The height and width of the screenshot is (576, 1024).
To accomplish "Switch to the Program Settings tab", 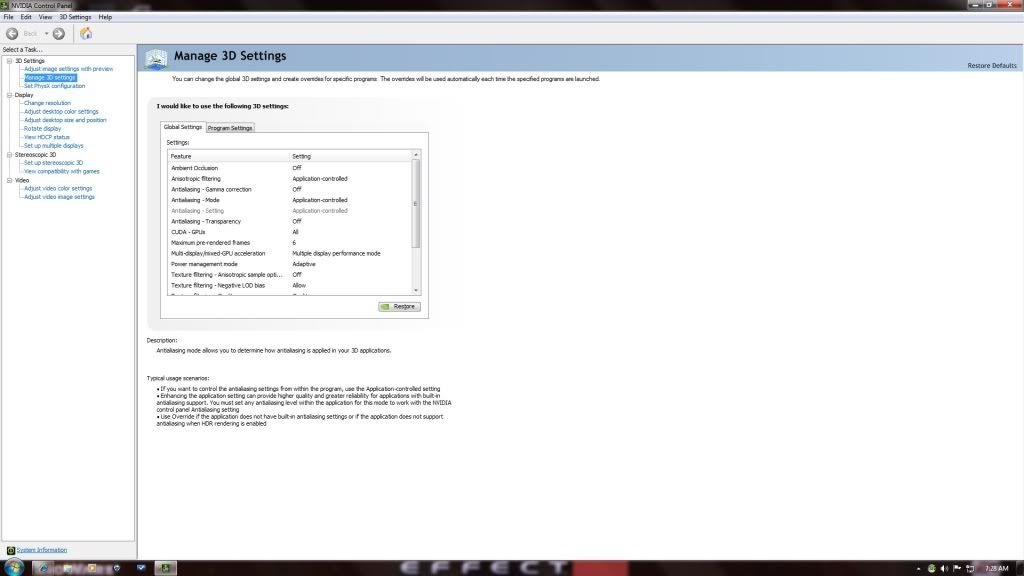I will point(230,128).
